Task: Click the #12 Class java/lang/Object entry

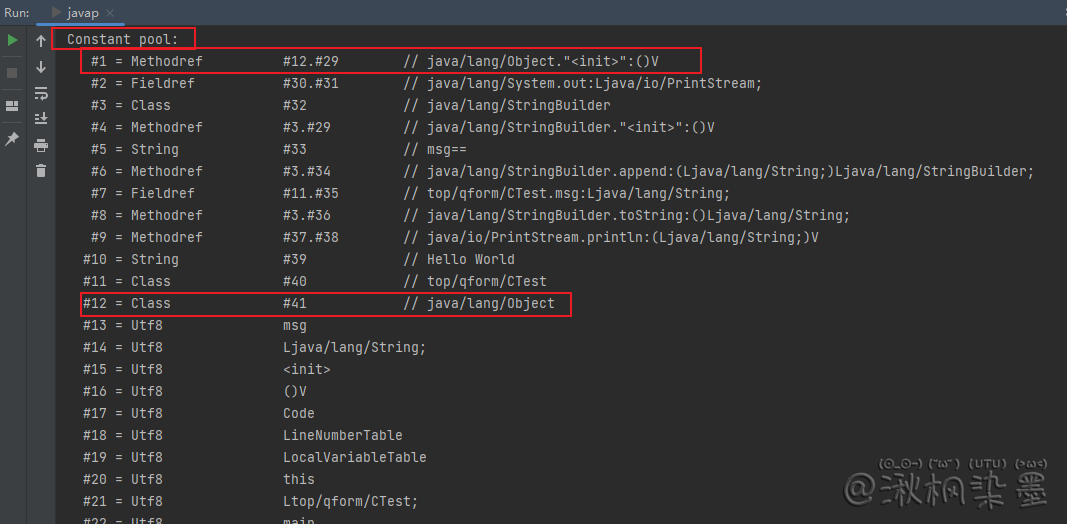Action: pos(326,303)
